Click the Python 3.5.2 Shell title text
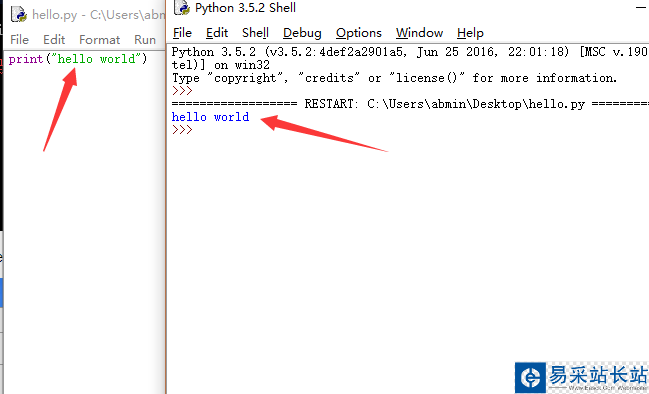 click(245, 8)
